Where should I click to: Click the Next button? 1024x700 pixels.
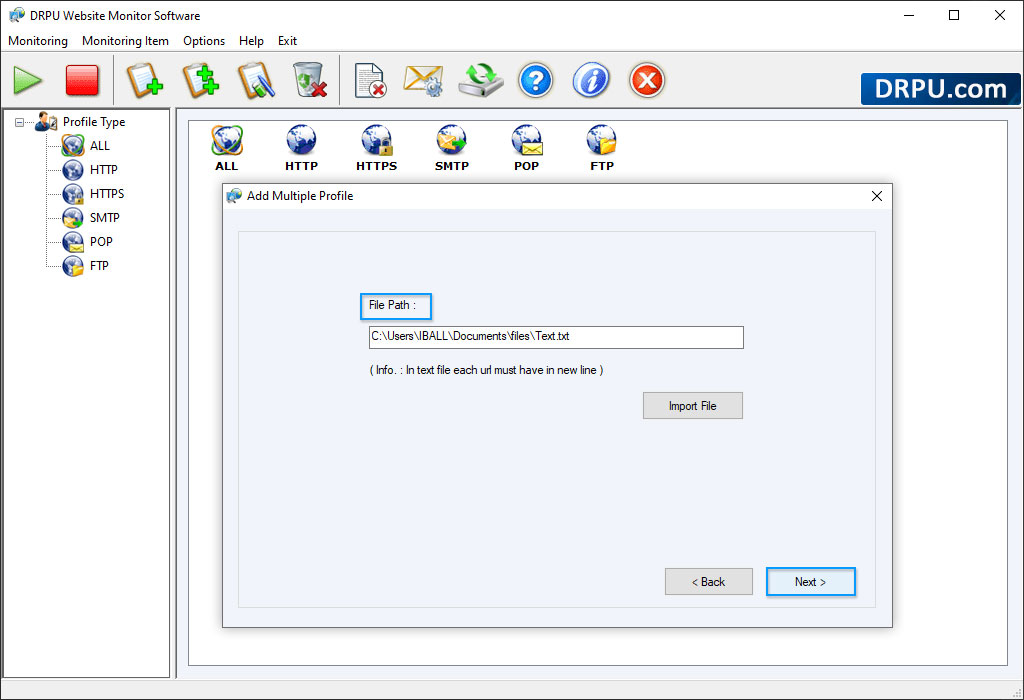pos(810,582)
